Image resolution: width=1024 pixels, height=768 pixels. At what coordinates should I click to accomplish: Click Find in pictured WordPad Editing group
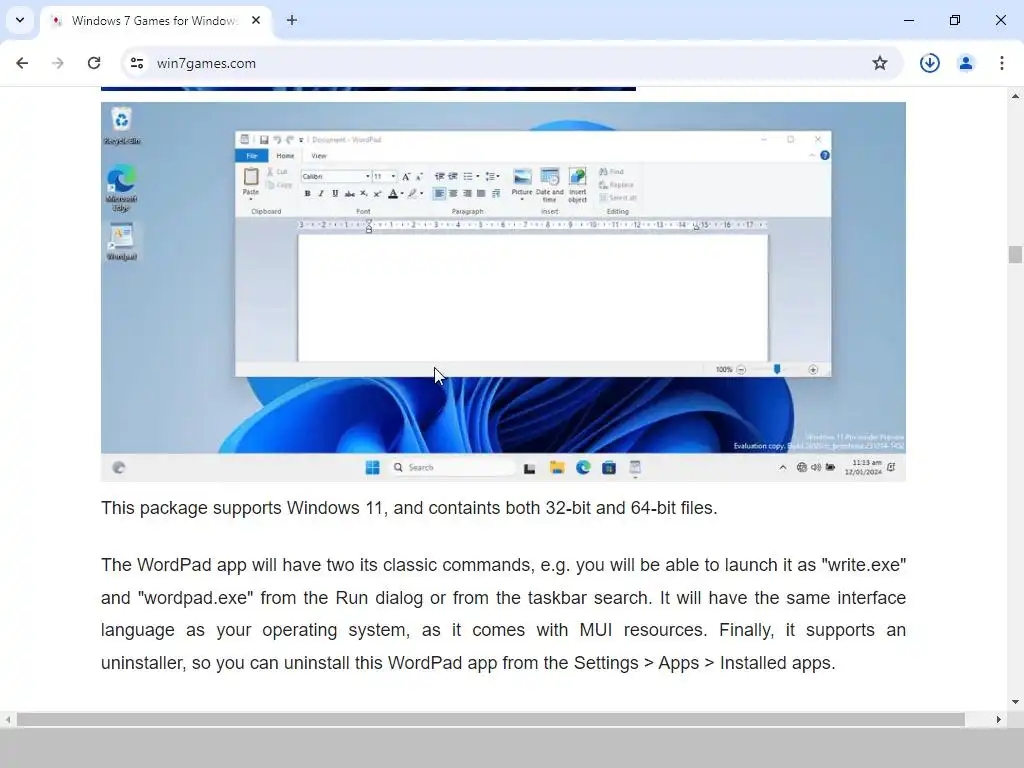(612, 172)
